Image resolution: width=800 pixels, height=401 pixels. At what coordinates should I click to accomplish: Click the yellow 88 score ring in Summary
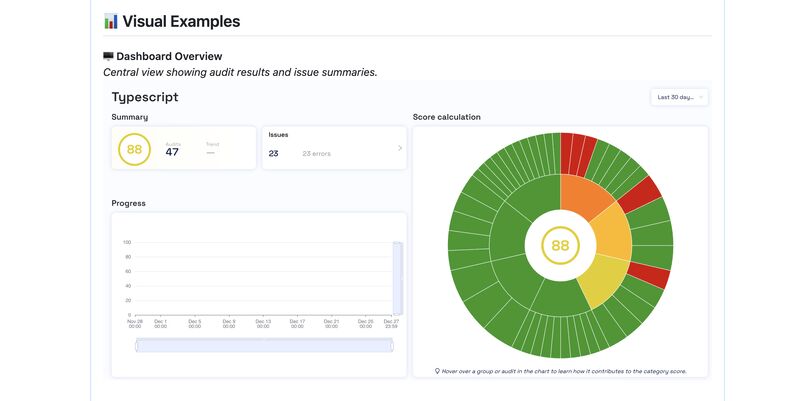tap(134, 149)
